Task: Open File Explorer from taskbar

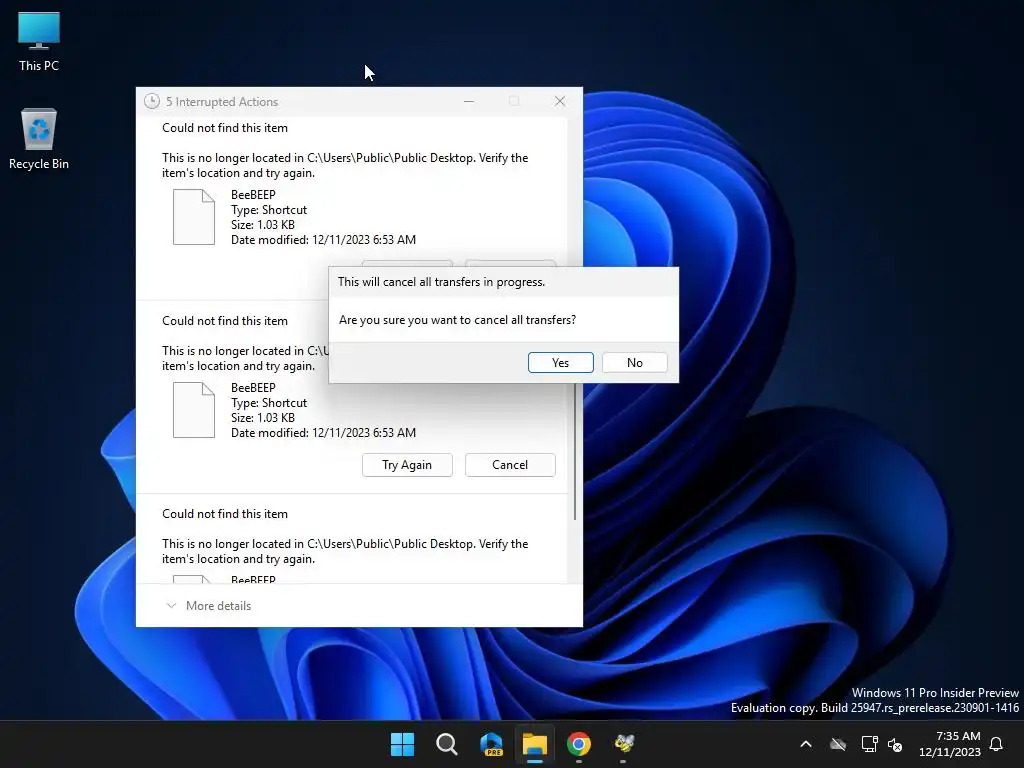Action: click(535, 744)
